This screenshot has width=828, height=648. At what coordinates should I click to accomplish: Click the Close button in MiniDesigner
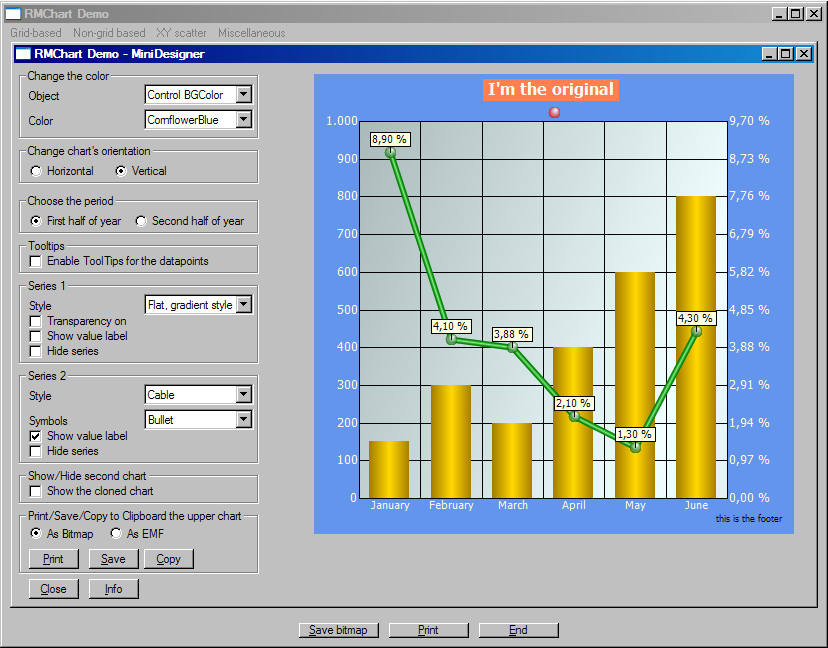tap(53, 589)
